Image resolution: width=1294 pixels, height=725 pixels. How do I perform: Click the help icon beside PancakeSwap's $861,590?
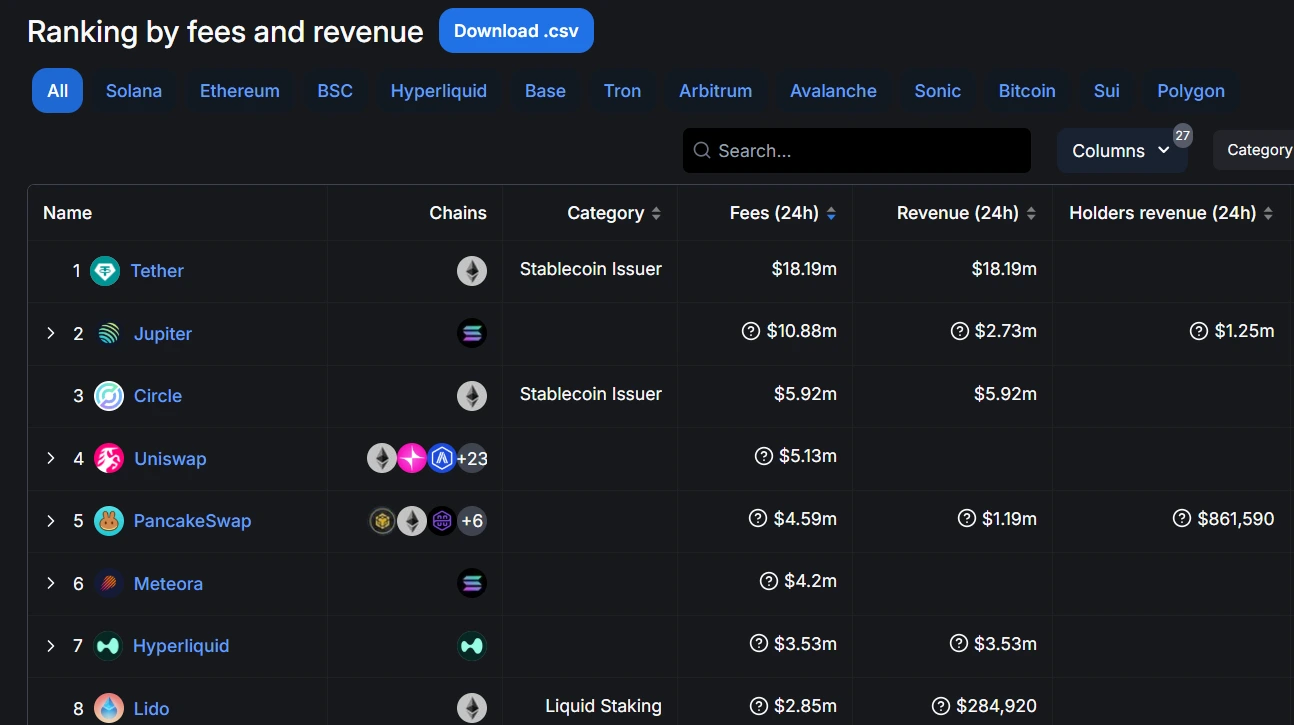(x=1182, y=518)
